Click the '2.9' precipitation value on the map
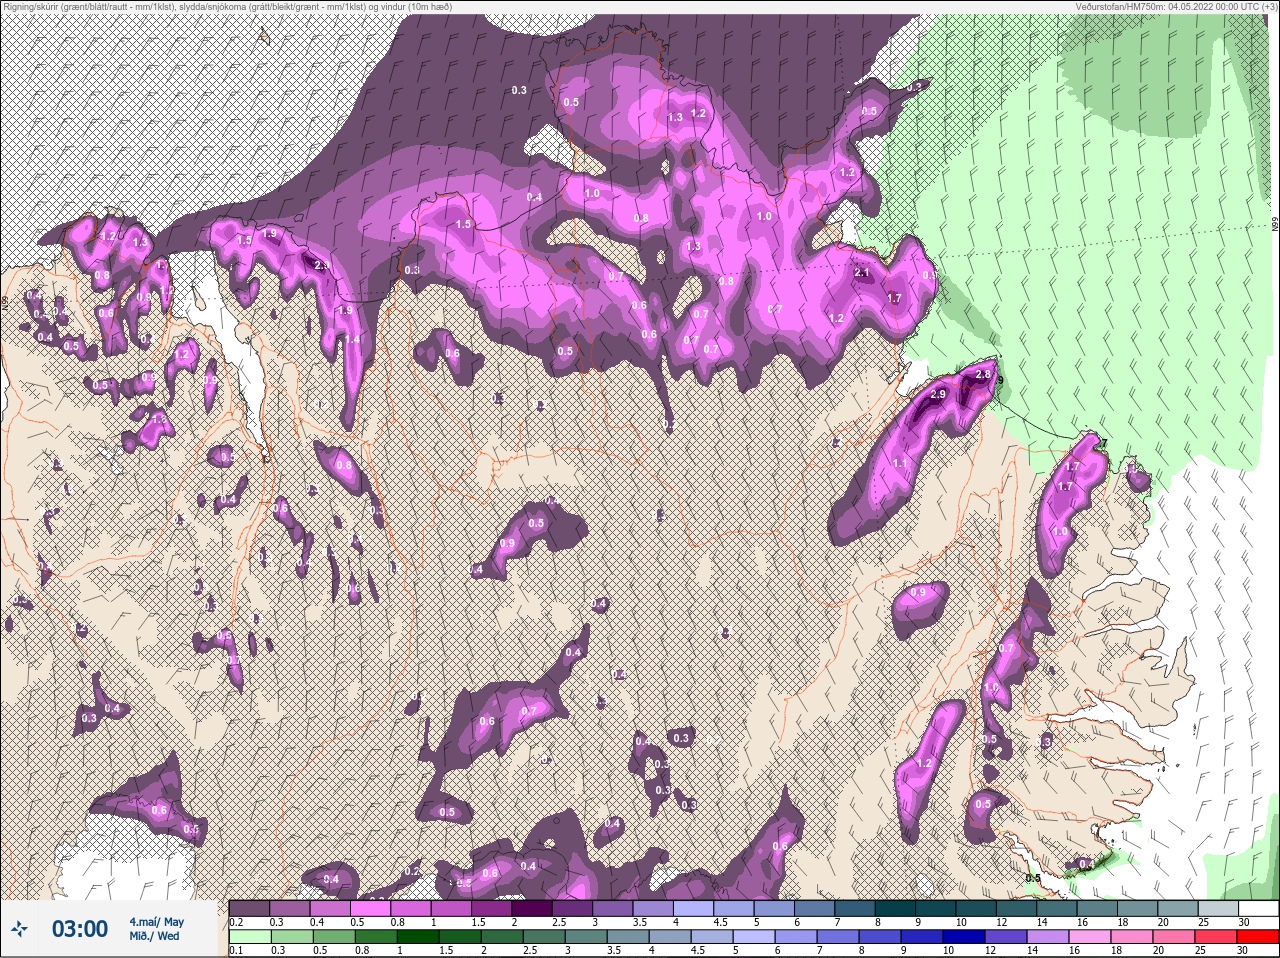1280x958 pixels. (938, 395)
